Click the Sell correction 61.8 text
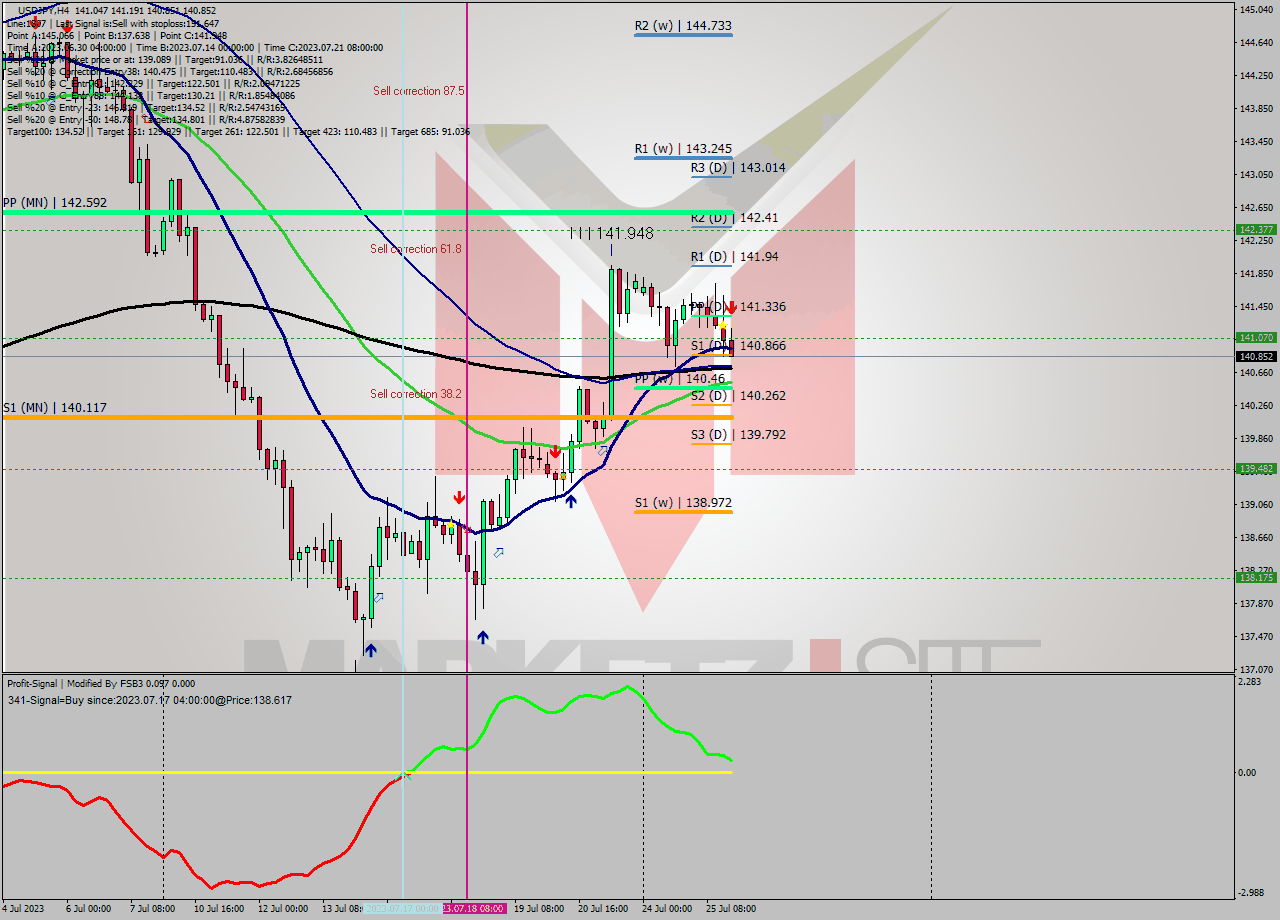The image size is (1280, 920). pos(416,249)
